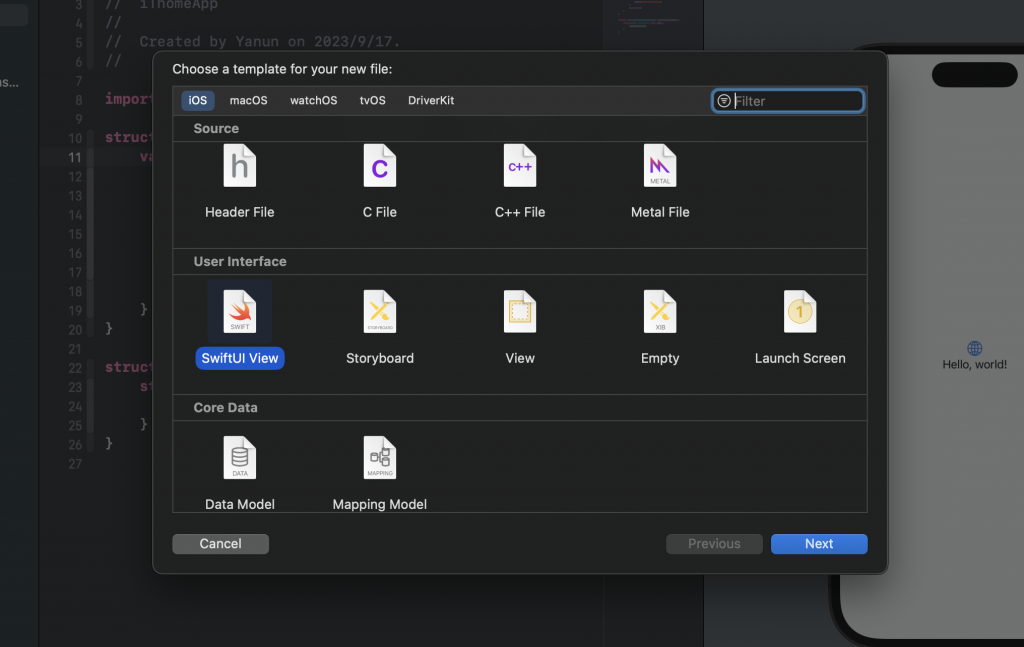This screenshot has height=647, width=1024.
Task: Choose the Launch Screen template
Action: (x=800, y=311)
